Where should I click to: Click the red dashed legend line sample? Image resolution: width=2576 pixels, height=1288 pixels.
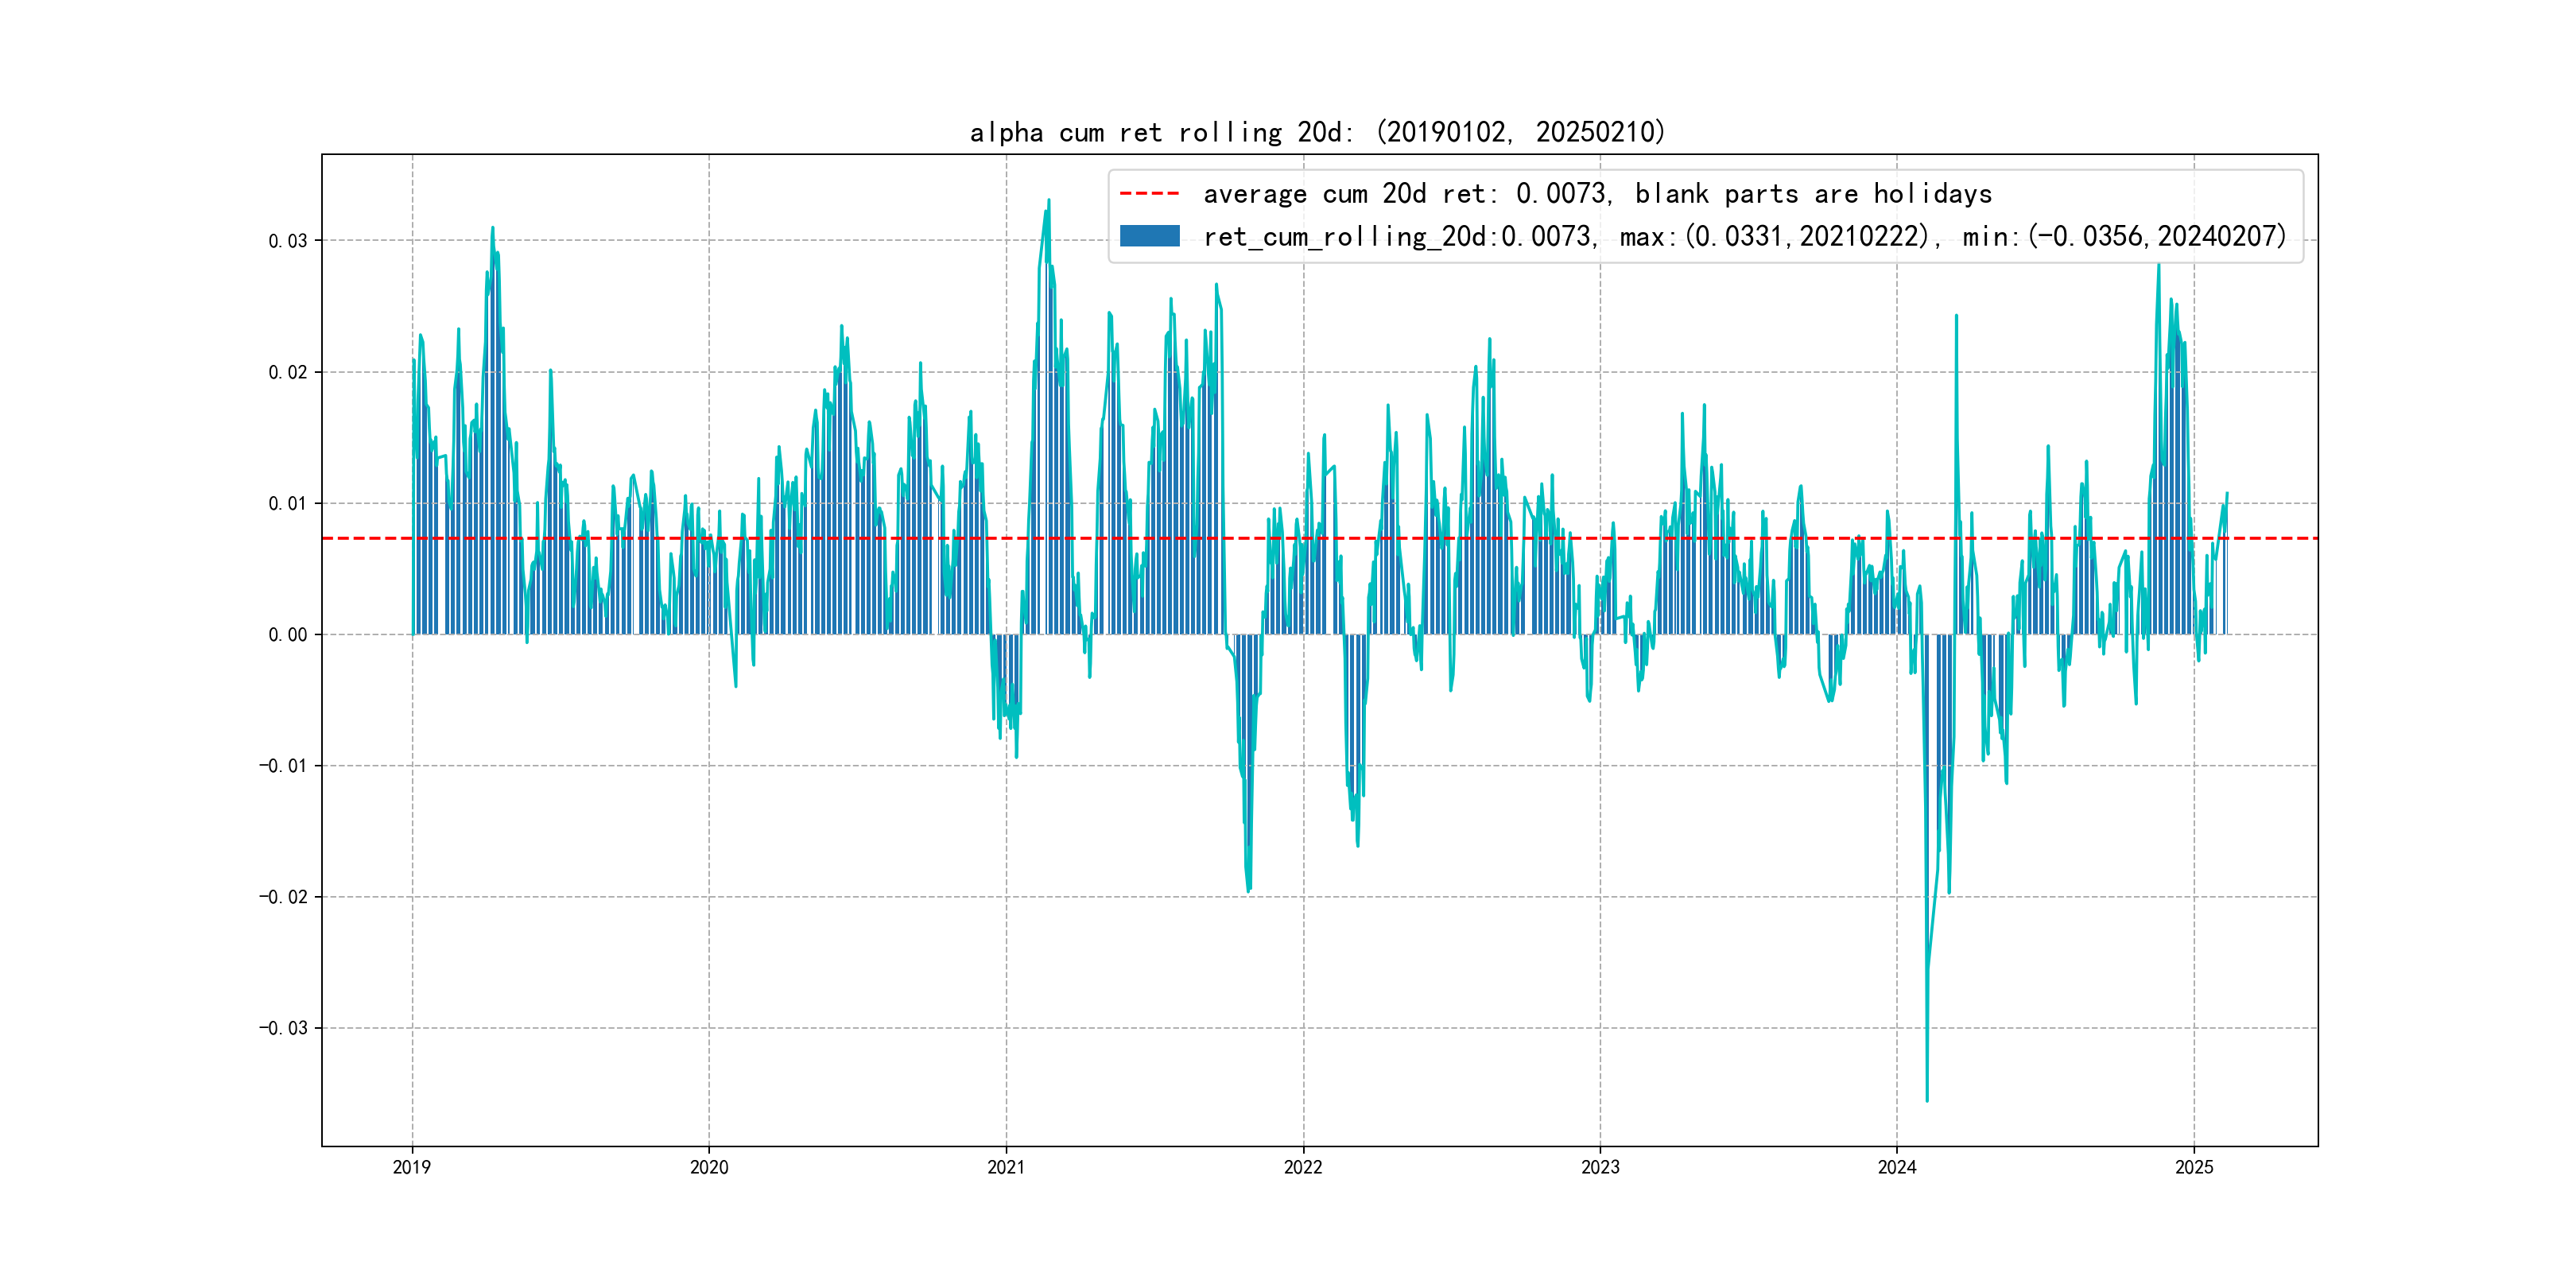click(1149, 194)
